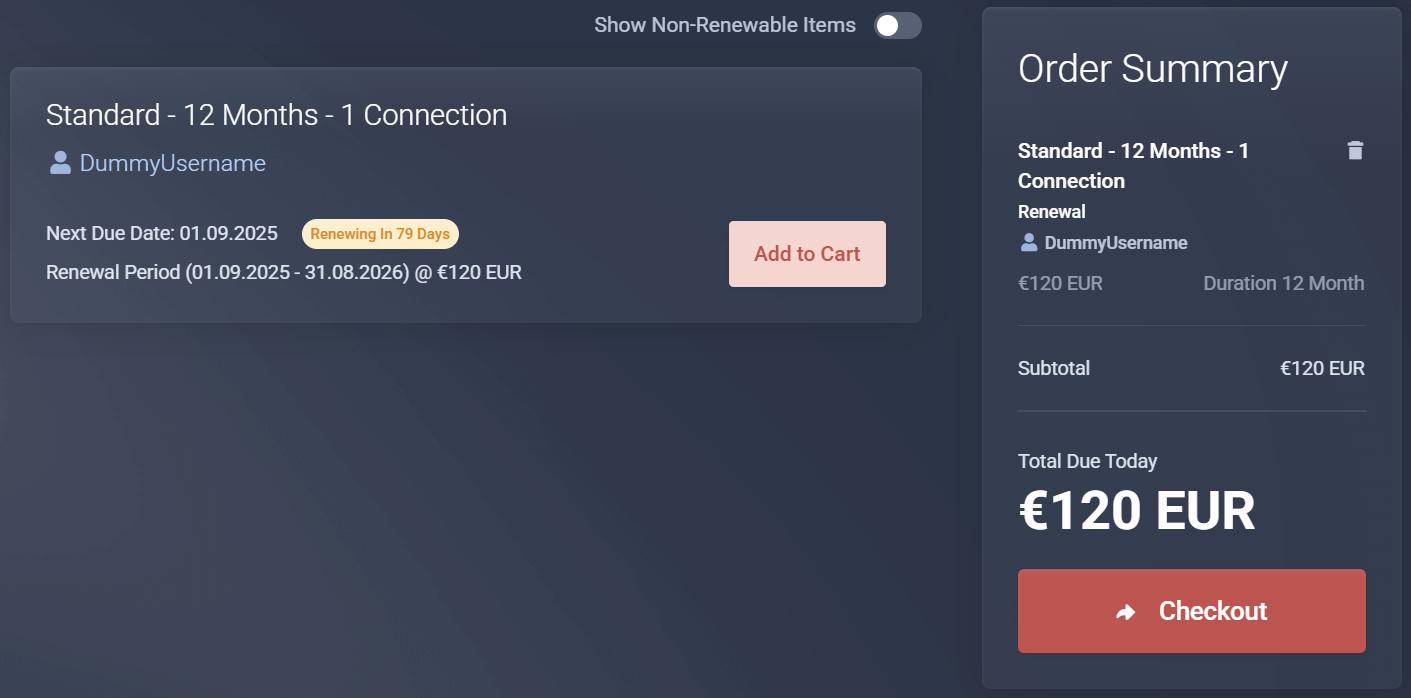The image size is (1411, 698).
Task: Add the Standard plan to the cart
Action: coord(806,253)
